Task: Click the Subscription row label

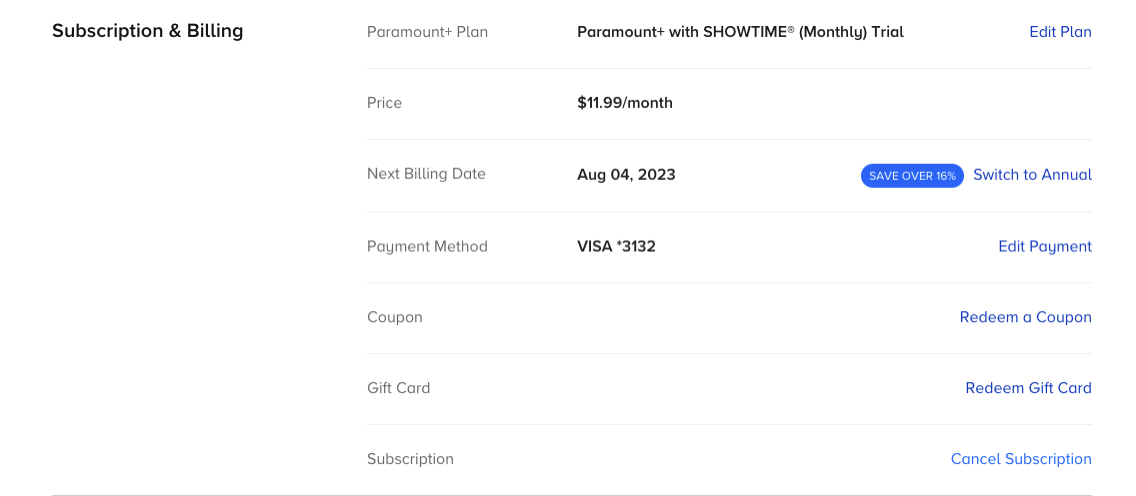Action: point(410,459)
